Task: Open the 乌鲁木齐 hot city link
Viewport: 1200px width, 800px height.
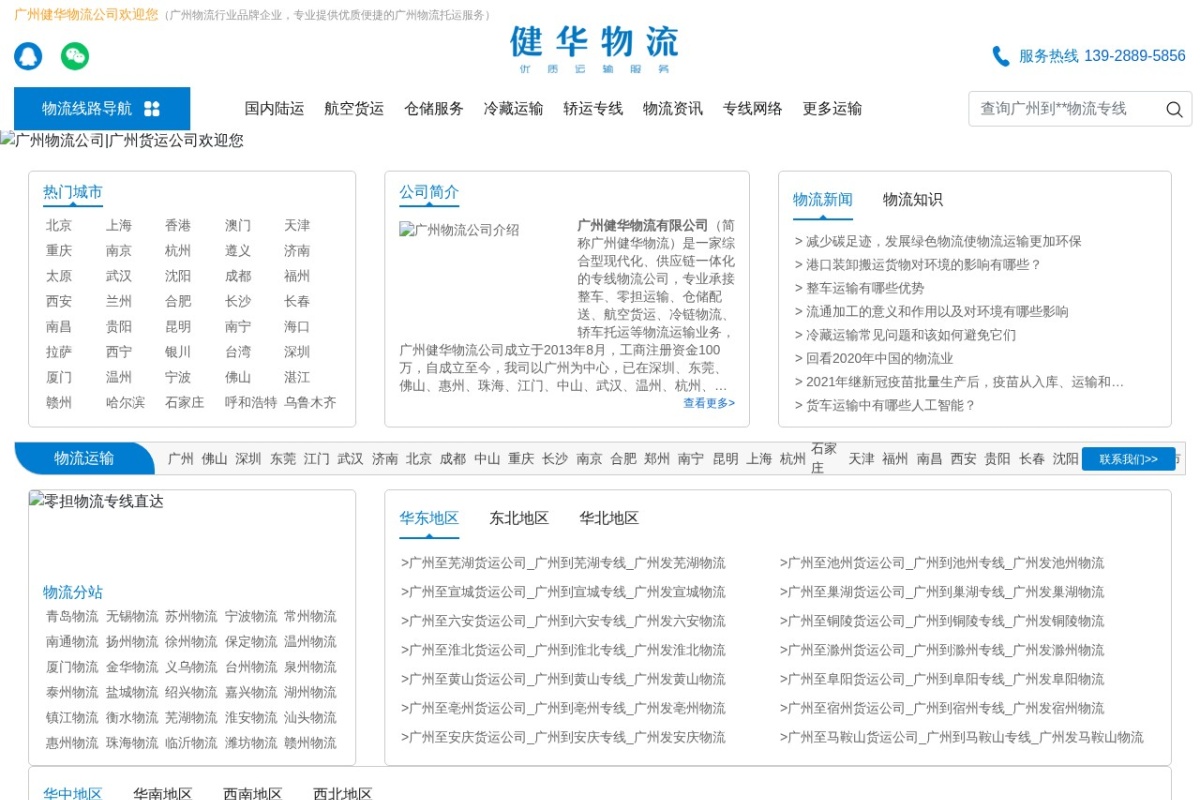Action: pyautogui.click(x=310, y=403)
